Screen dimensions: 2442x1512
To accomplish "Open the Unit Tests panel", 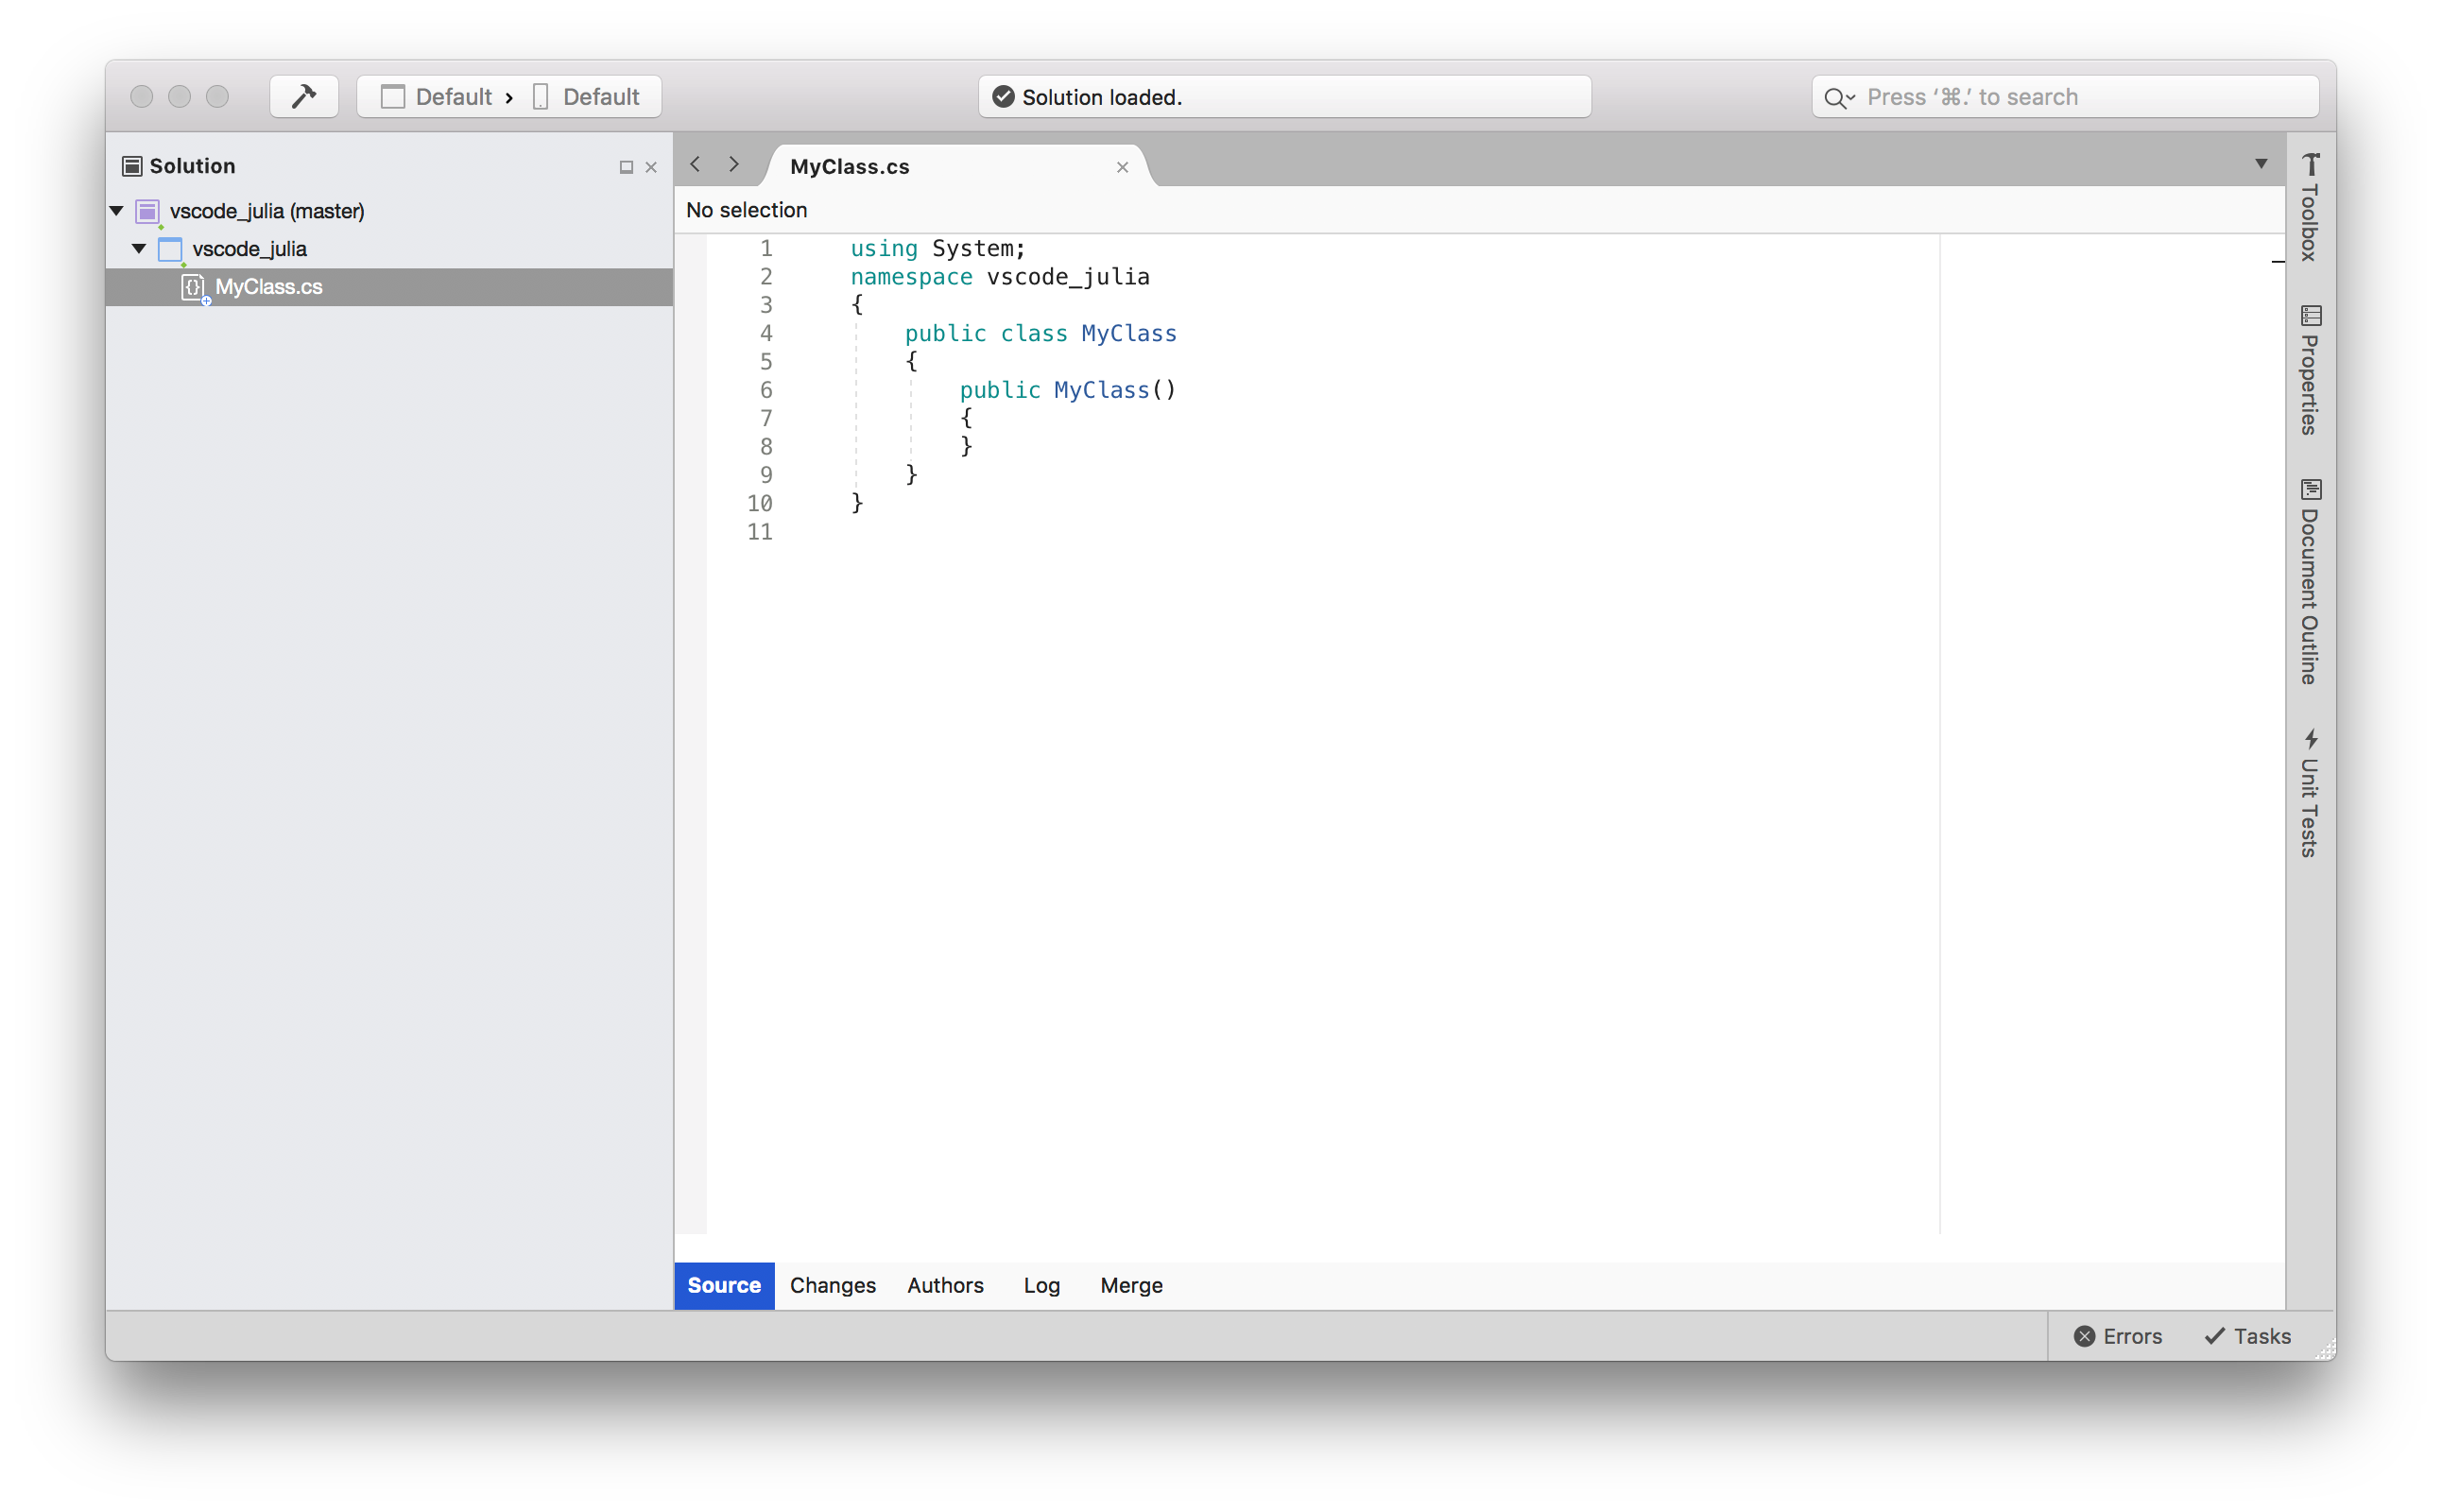I will pyautogui.click(x=2311, y=790).
